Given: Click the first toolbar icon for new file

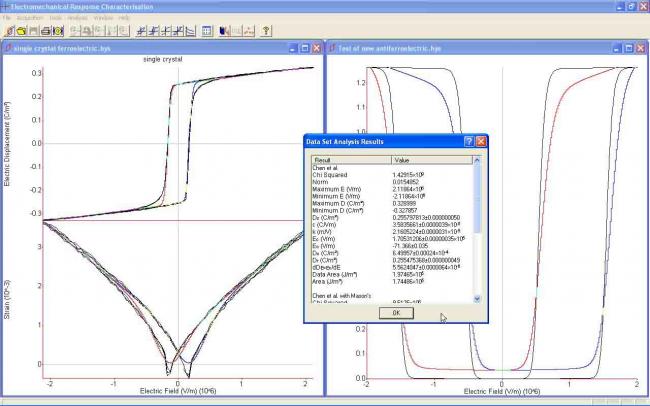Looking at the screenshot, I should click(8, 31).
